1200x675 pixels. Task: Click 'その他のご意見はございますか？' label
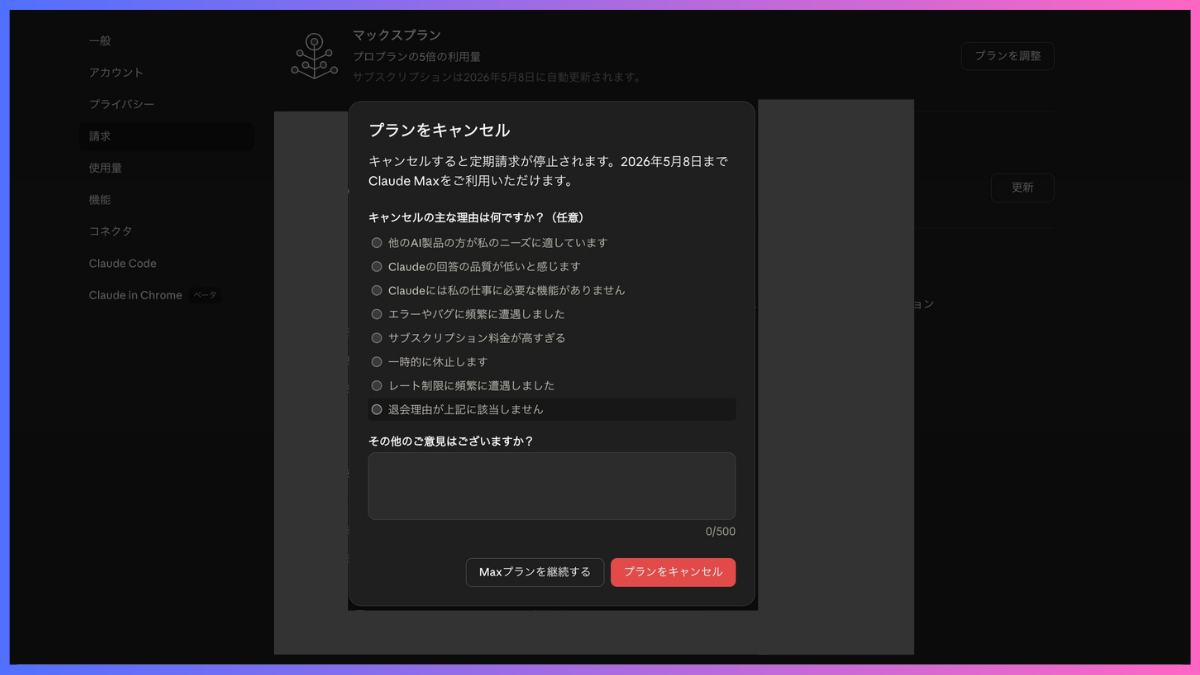(x=451, y=441)
